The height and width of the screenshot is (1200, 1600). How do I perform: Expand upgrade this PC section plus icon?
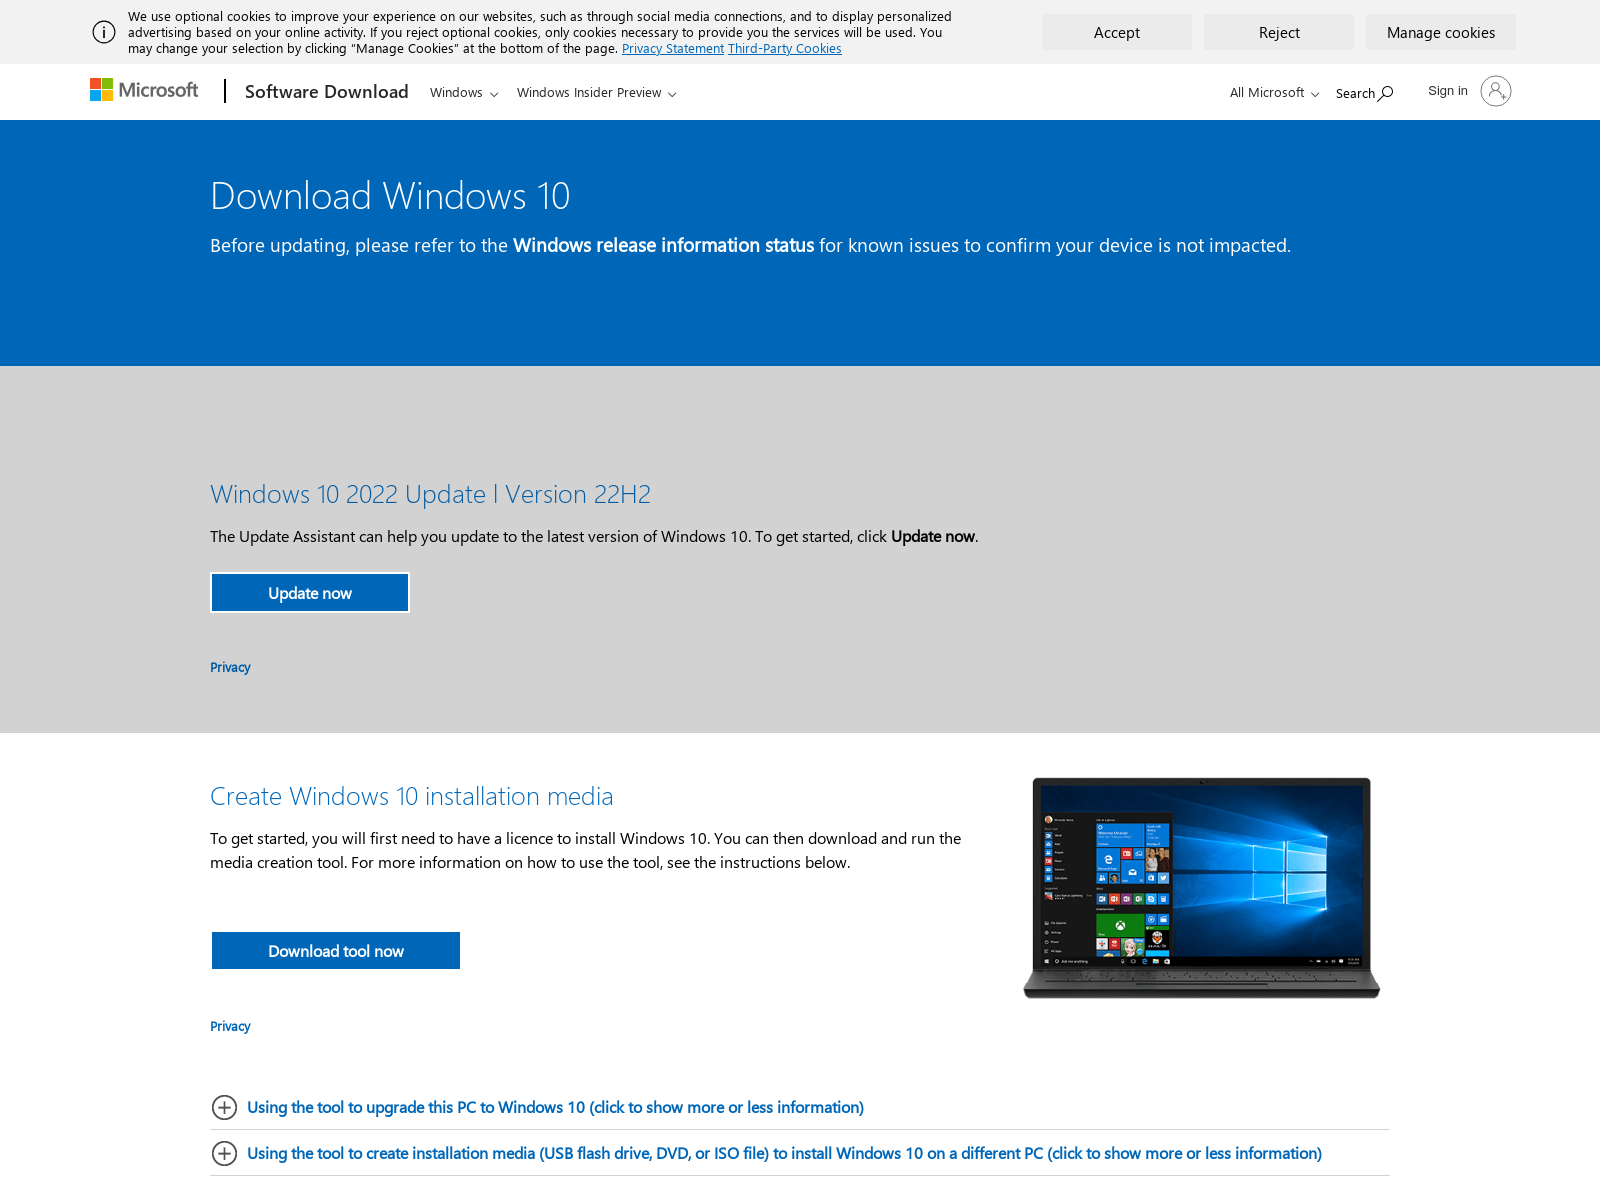click(224, 1107)
